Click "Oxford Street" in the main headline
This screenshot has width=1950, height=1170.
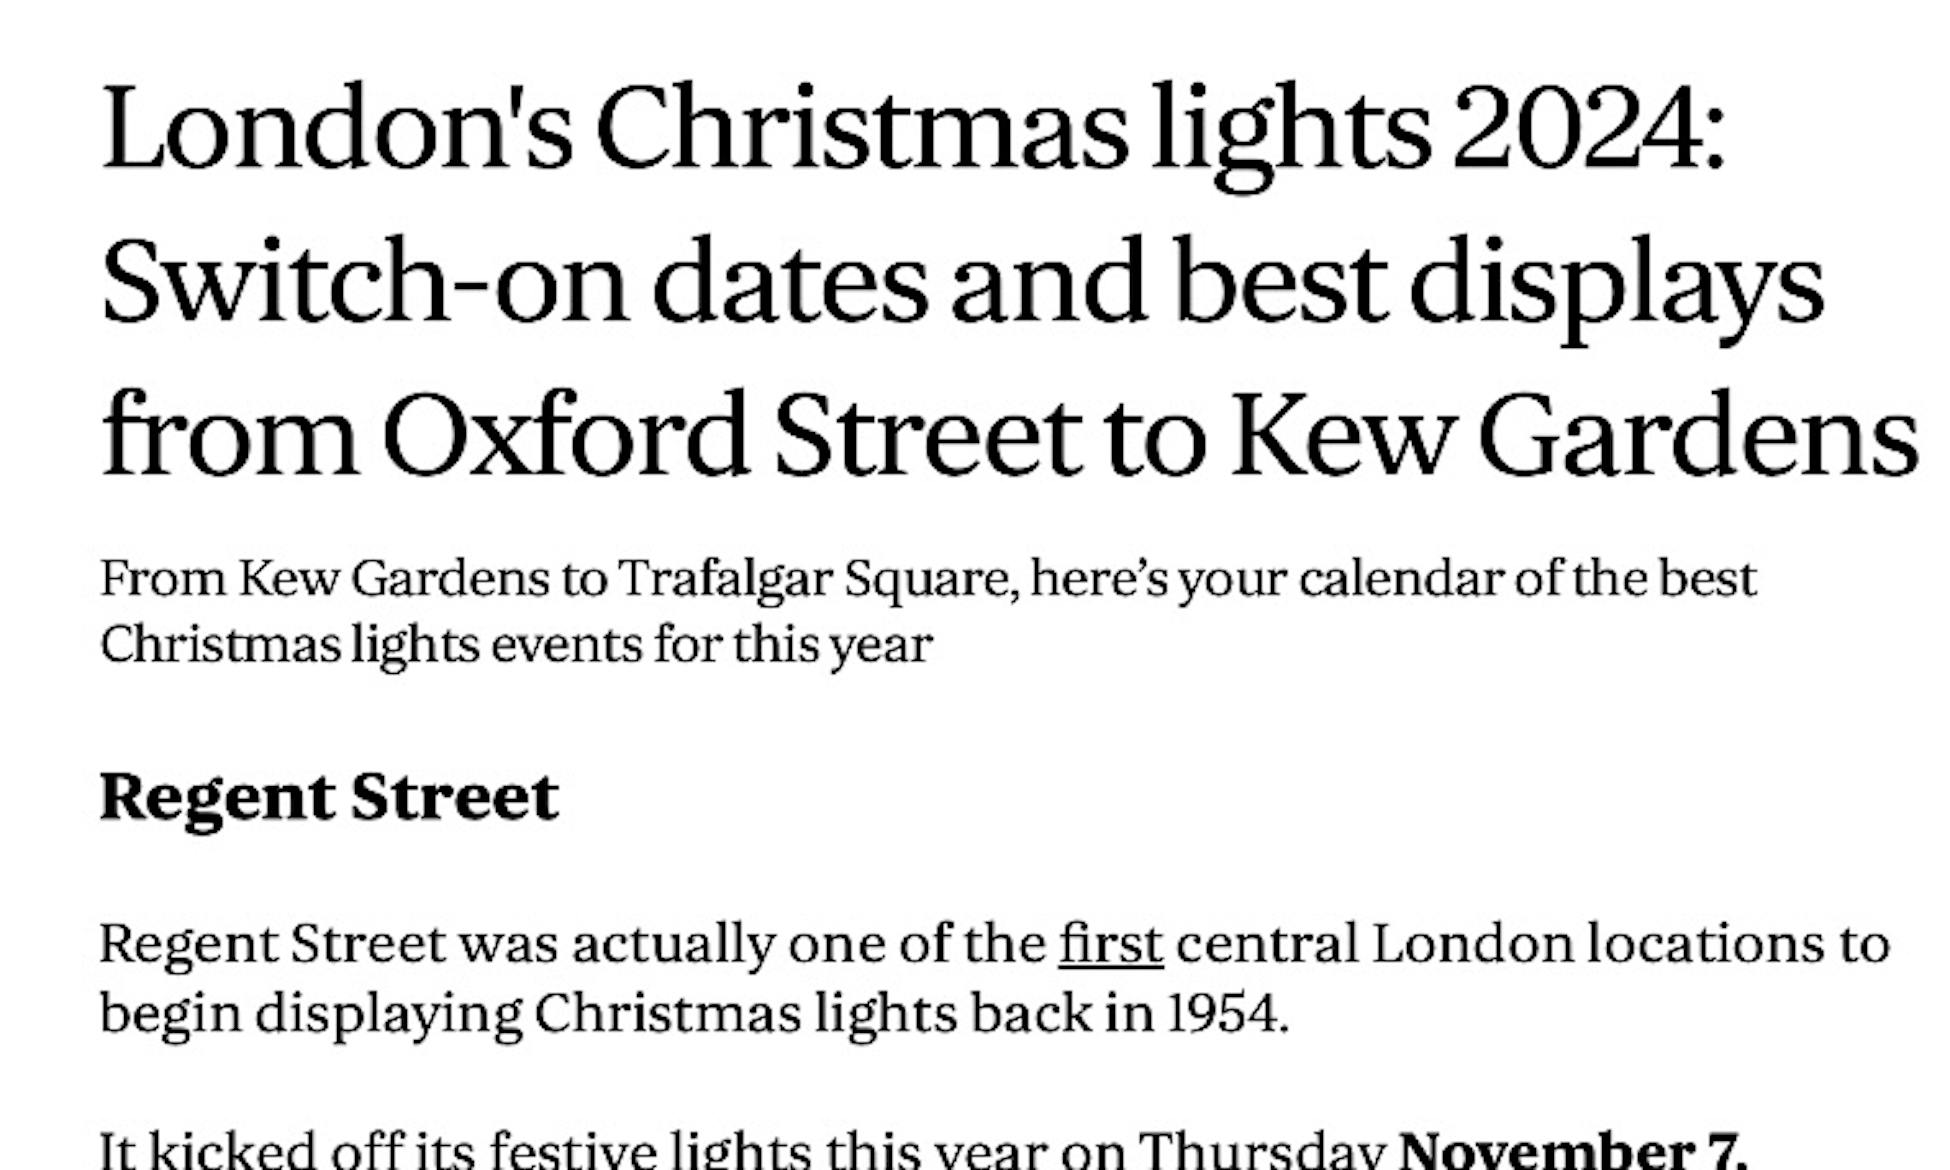click(731, 436)
